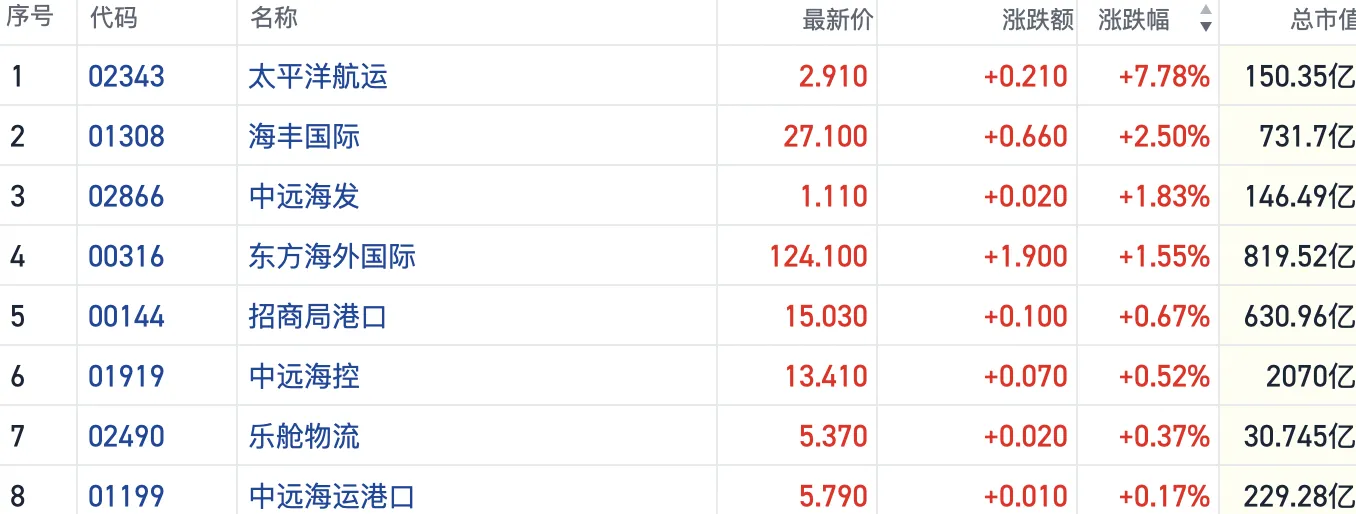Image resolution: width=1356 pixels, height=514 pixels.
Task: Click stock code 01308
Action: (x=127, y=137)
